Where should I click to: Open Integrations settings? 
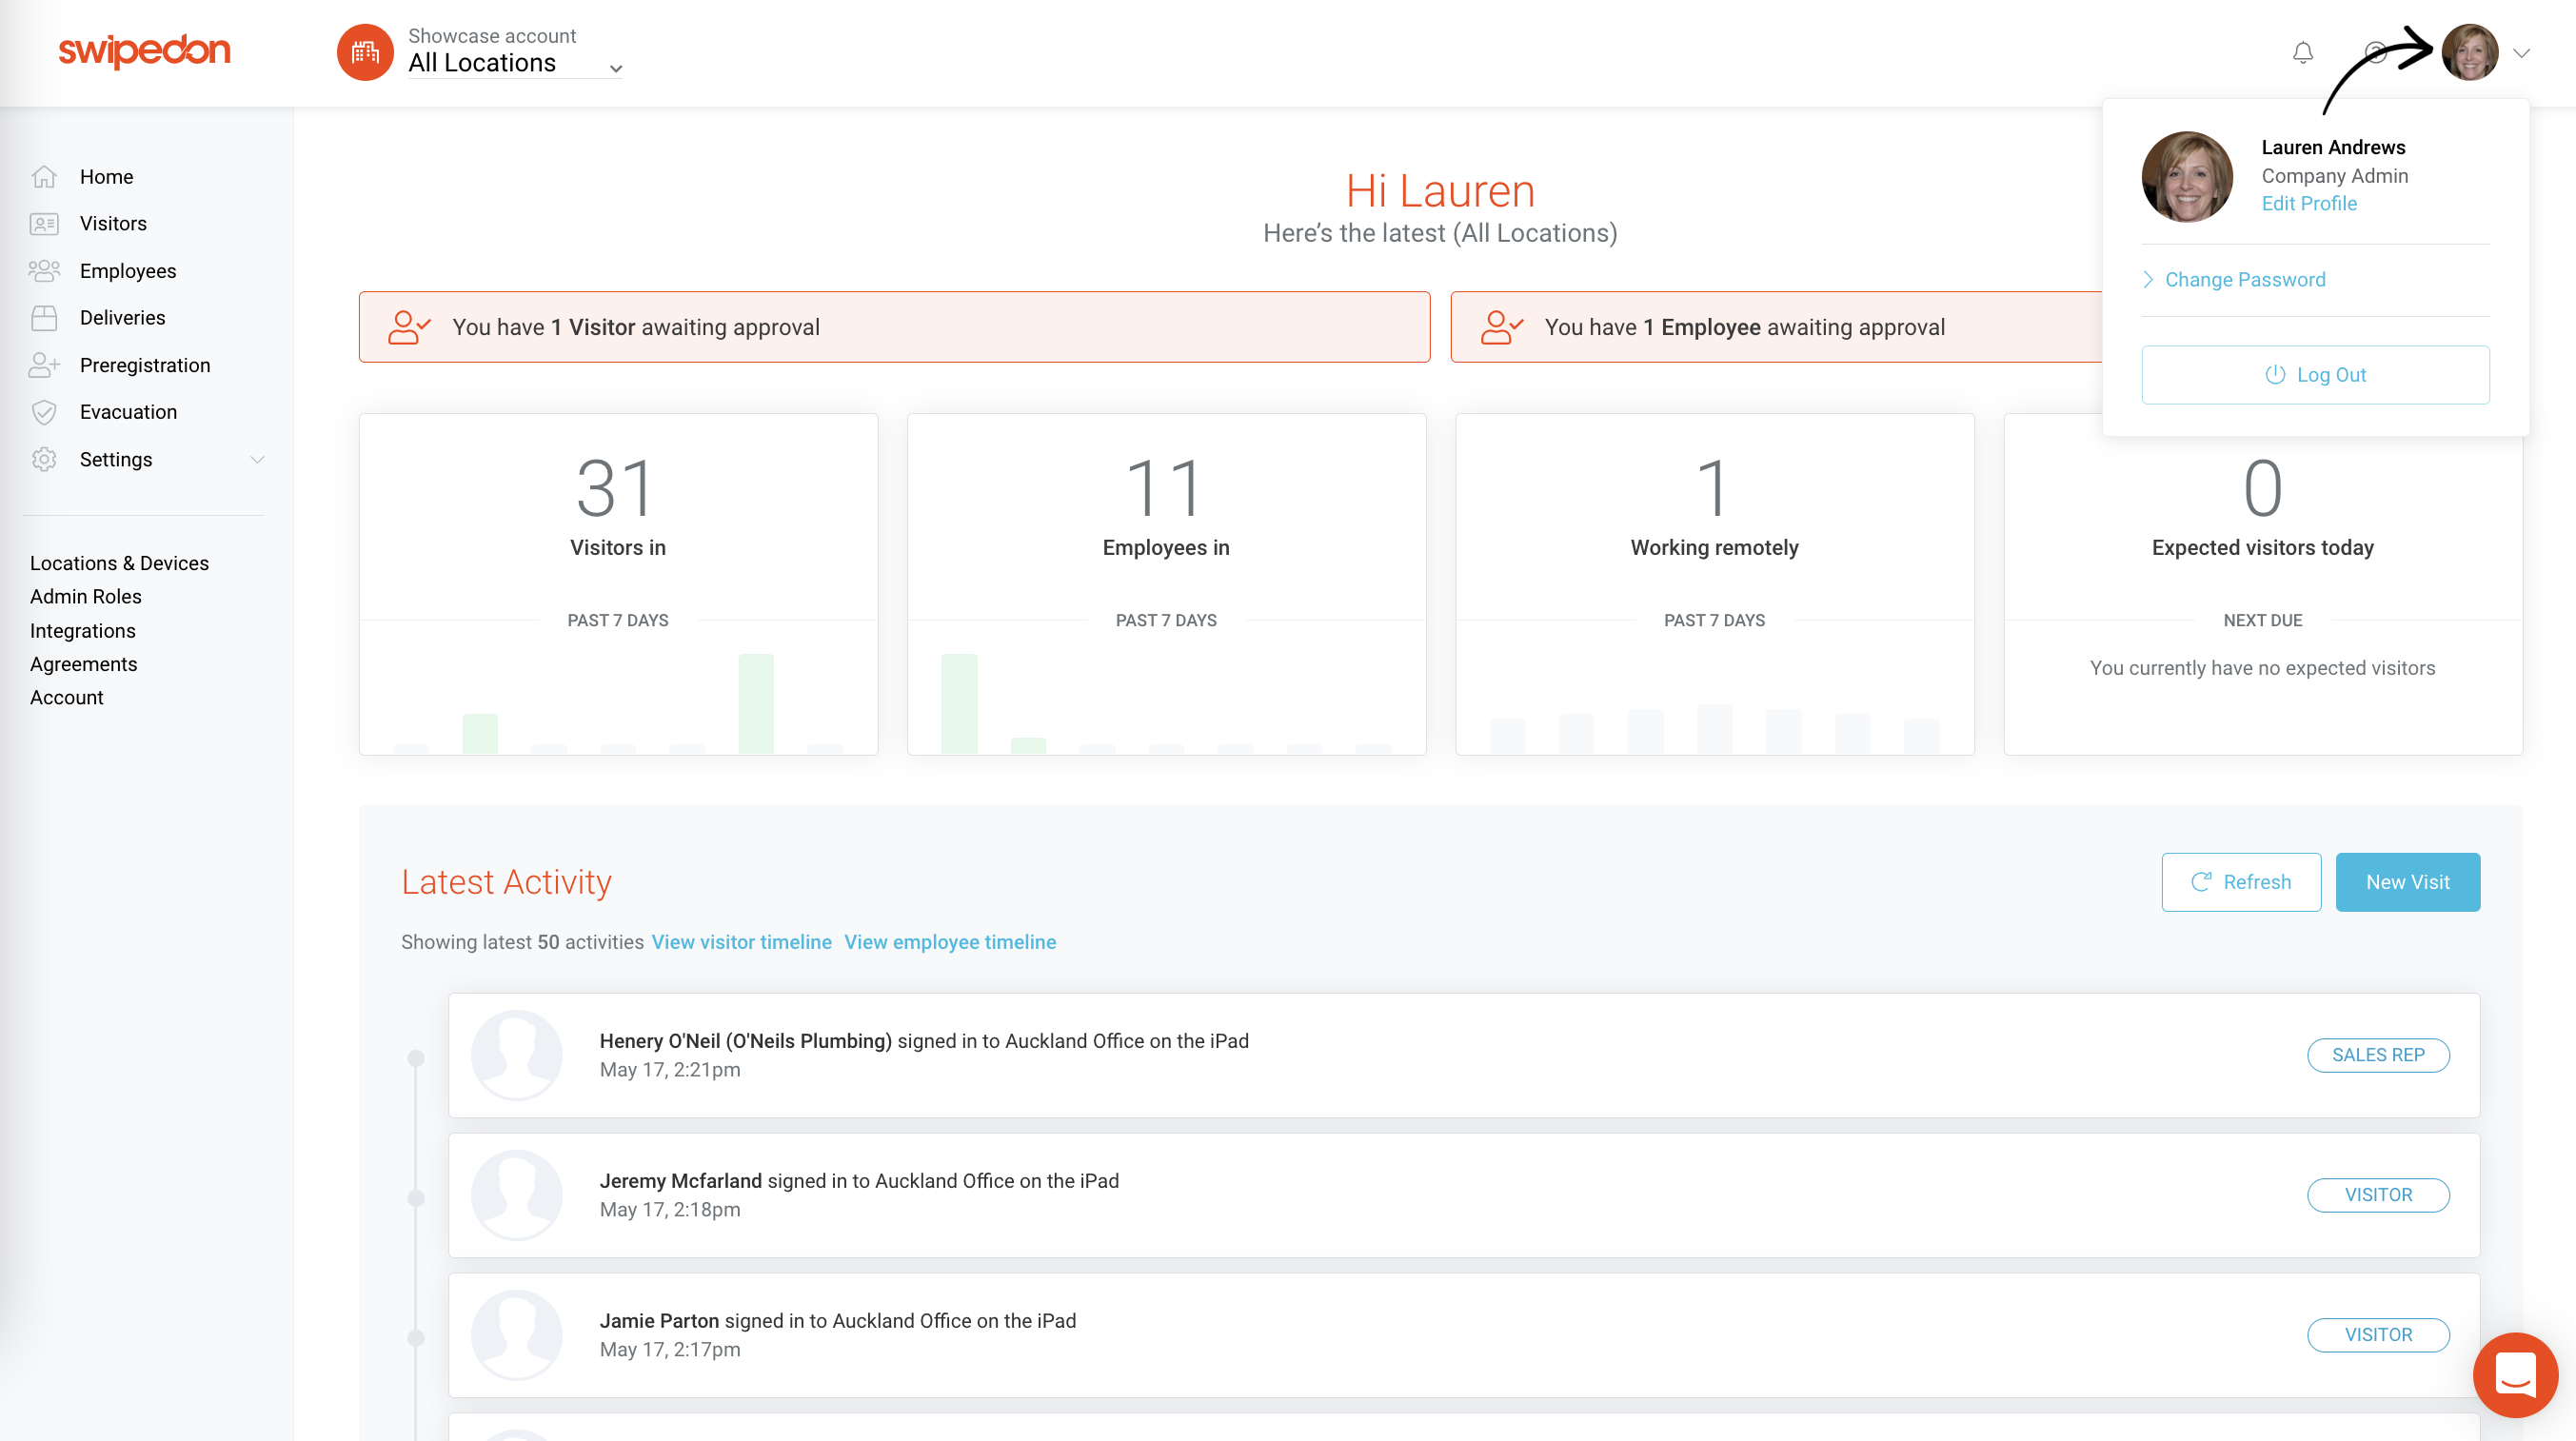[83, 631]
